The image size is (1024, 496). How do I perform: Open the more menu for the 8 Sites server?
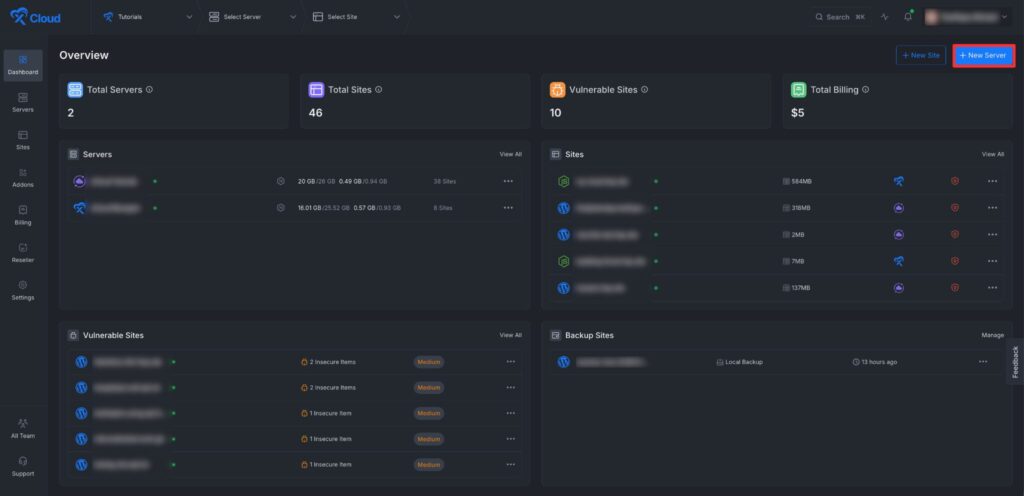[x=509, y=208]
